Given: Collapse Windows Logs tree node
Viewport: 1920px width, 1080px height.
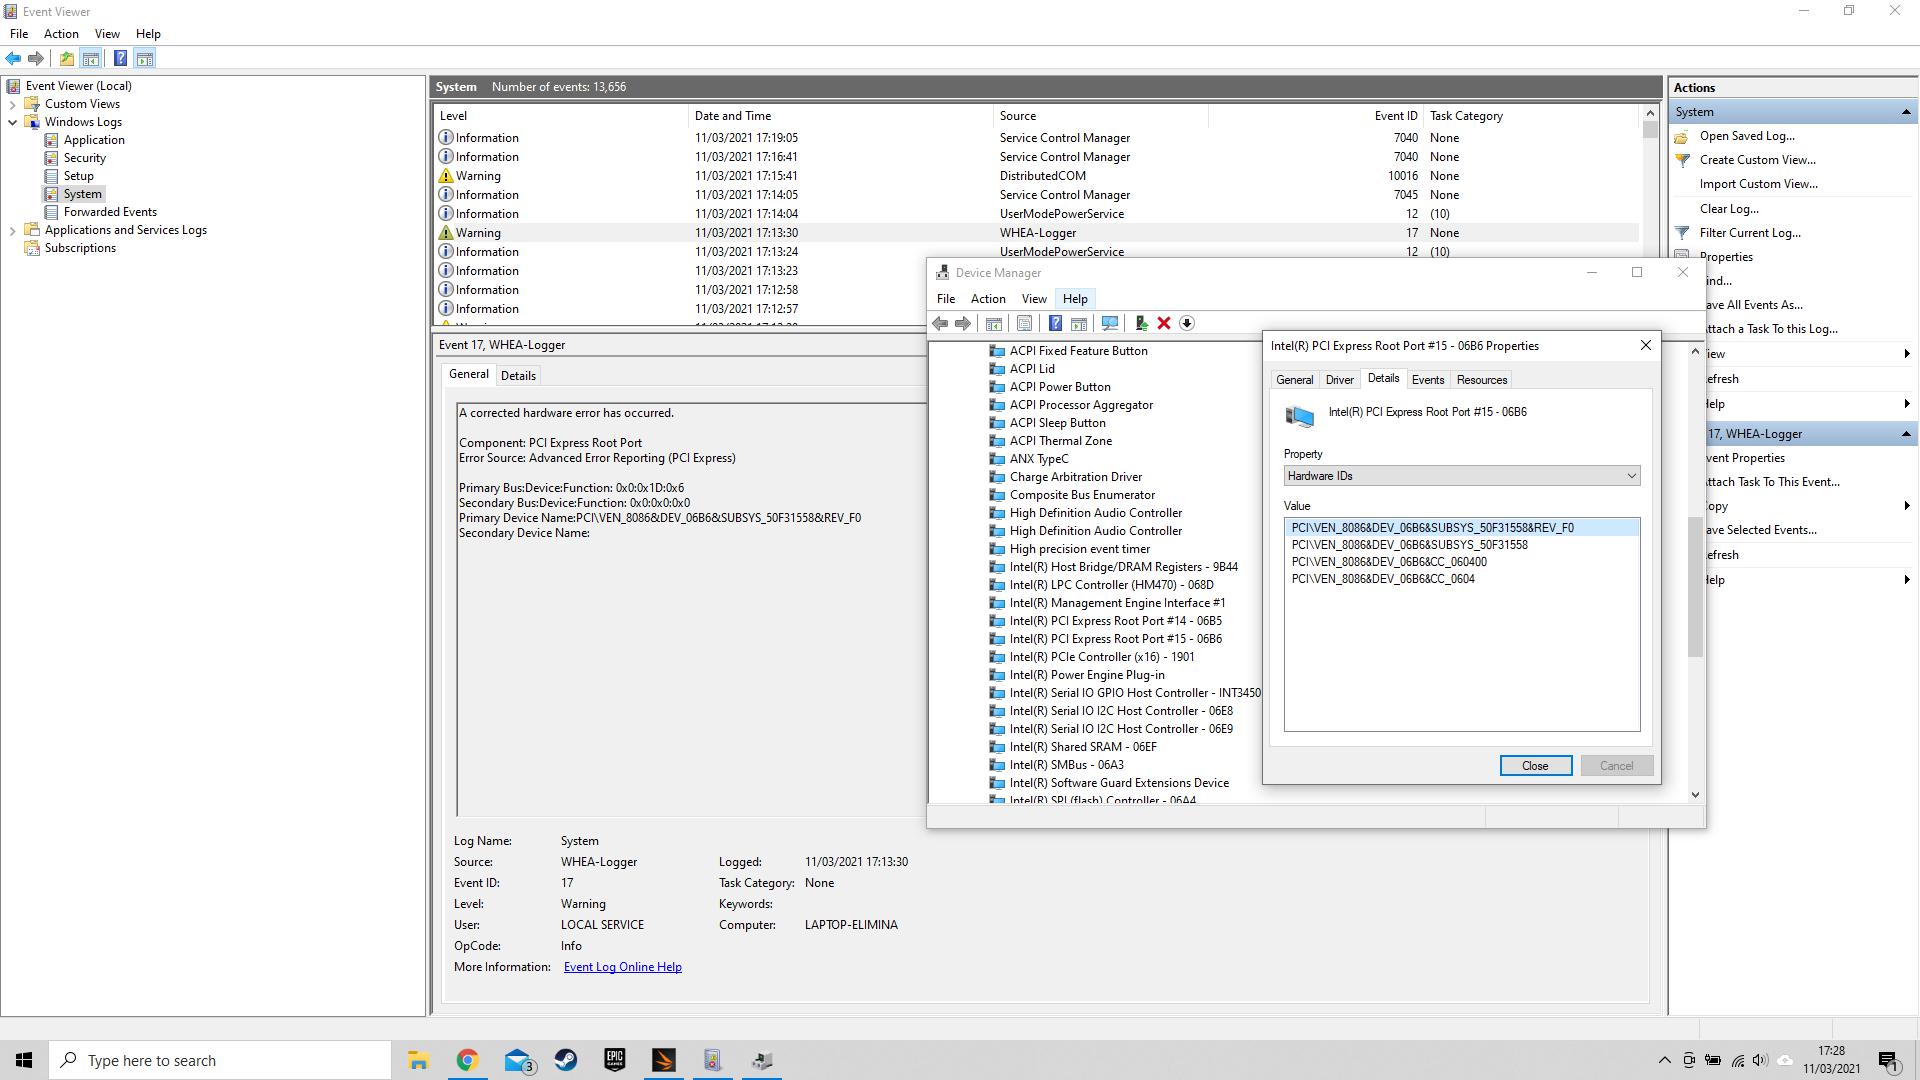Looking at the screenshot, I should coord(12,122).
